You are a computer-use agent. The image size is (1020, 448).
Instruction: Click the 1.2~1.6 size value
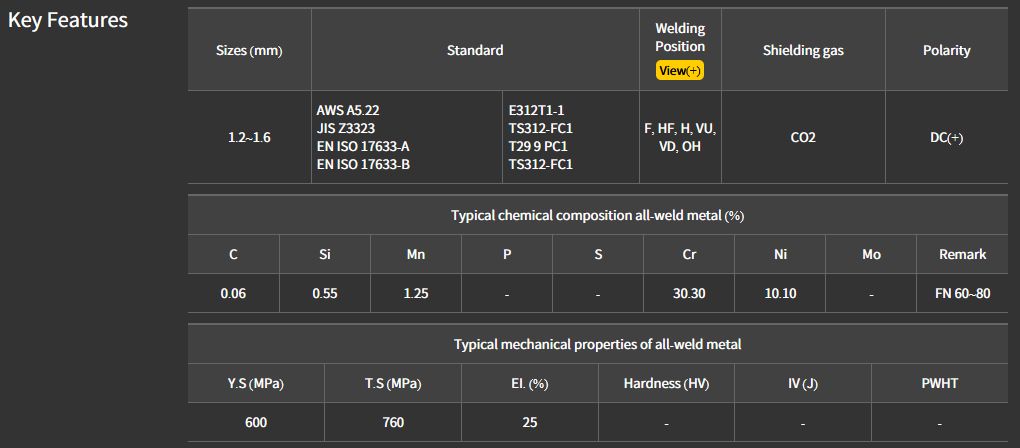(249, 137)
